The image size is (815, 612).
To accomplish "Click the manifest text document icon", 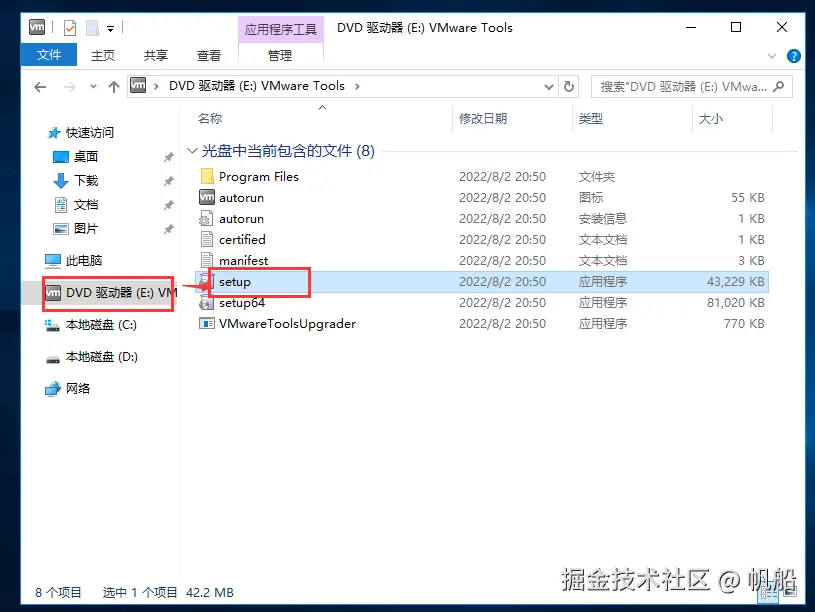I will [207, 260].
